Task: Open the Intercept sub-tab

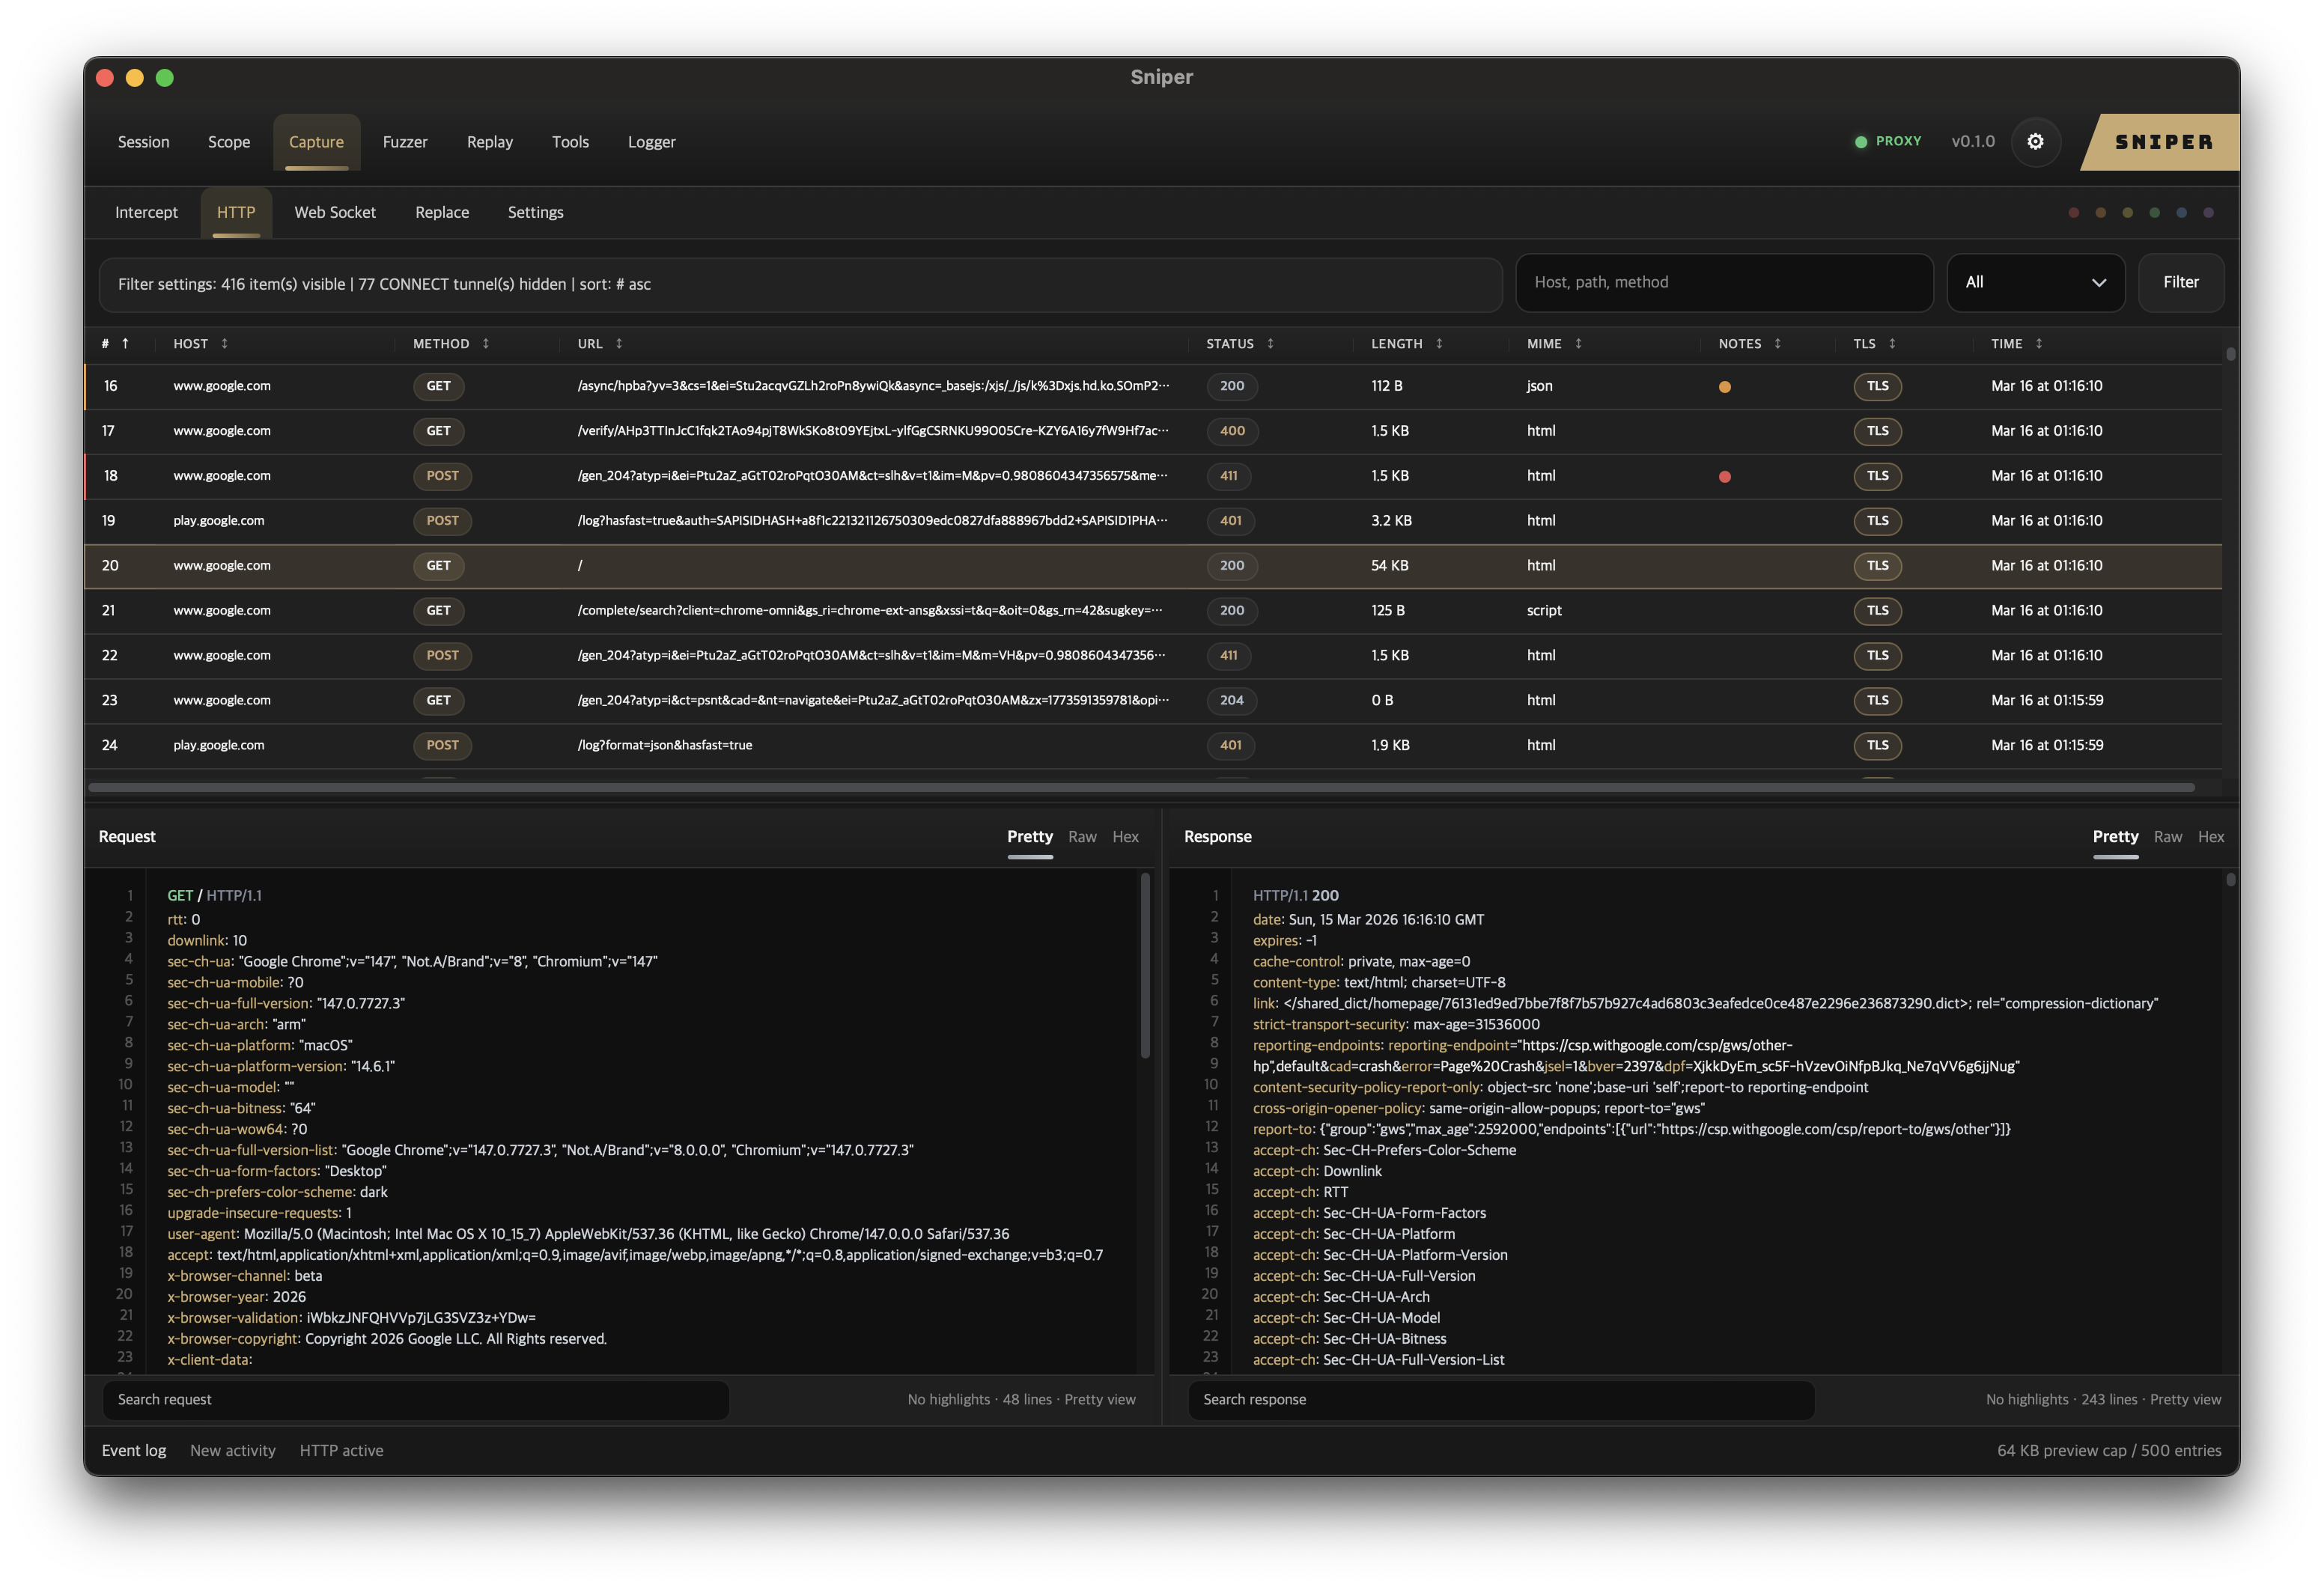Action: [146, 212]
